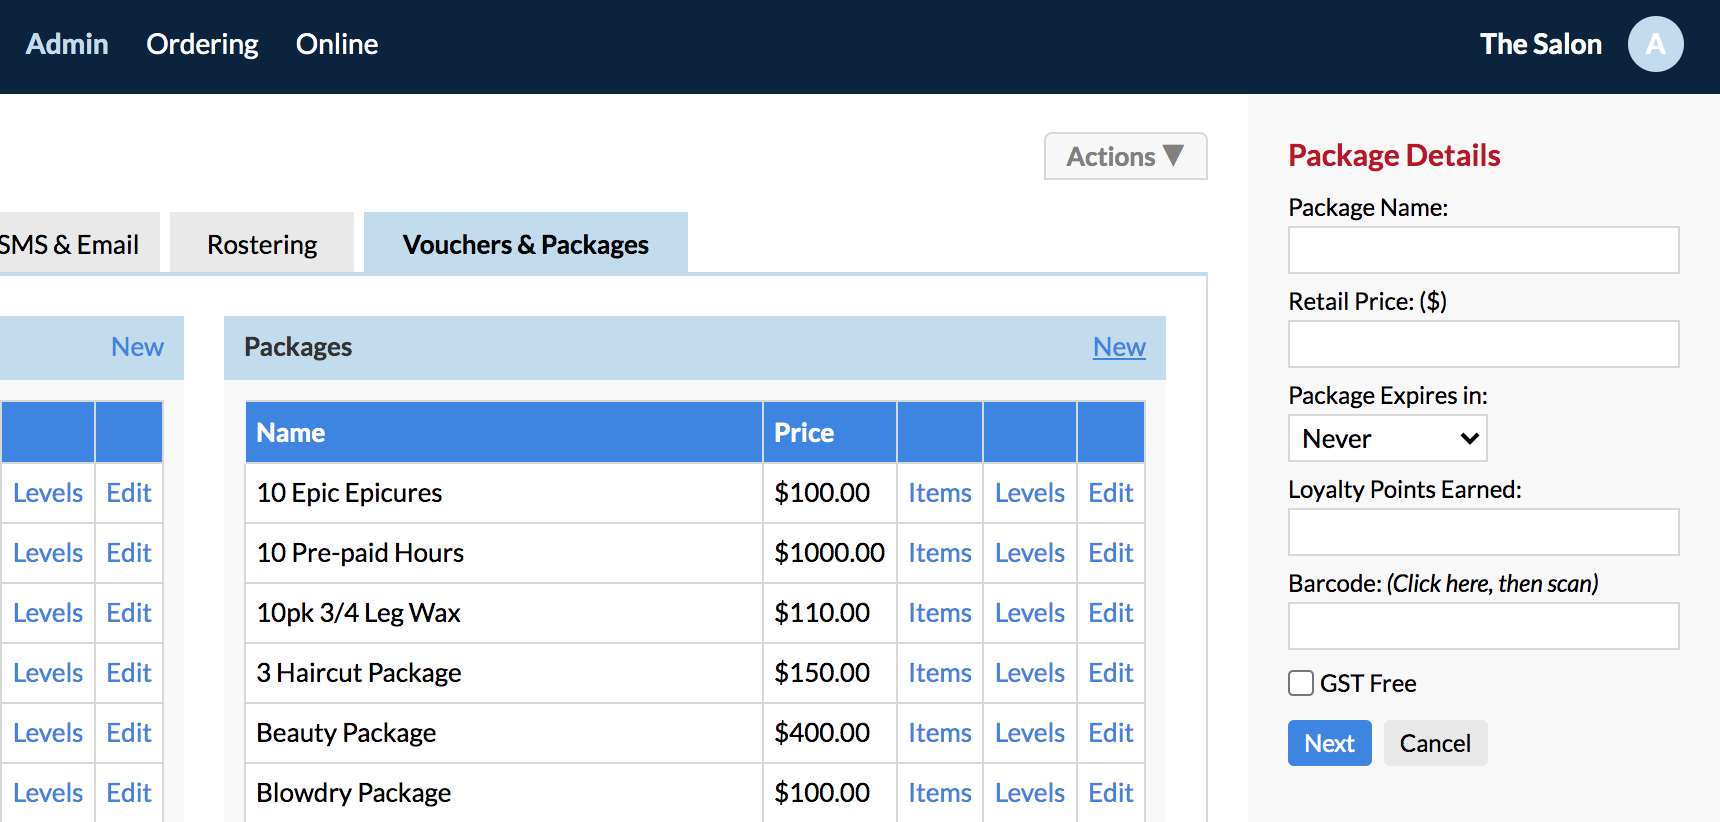1720x822 pixels.
Task: Open the Online menu
Action: (337, 44)
